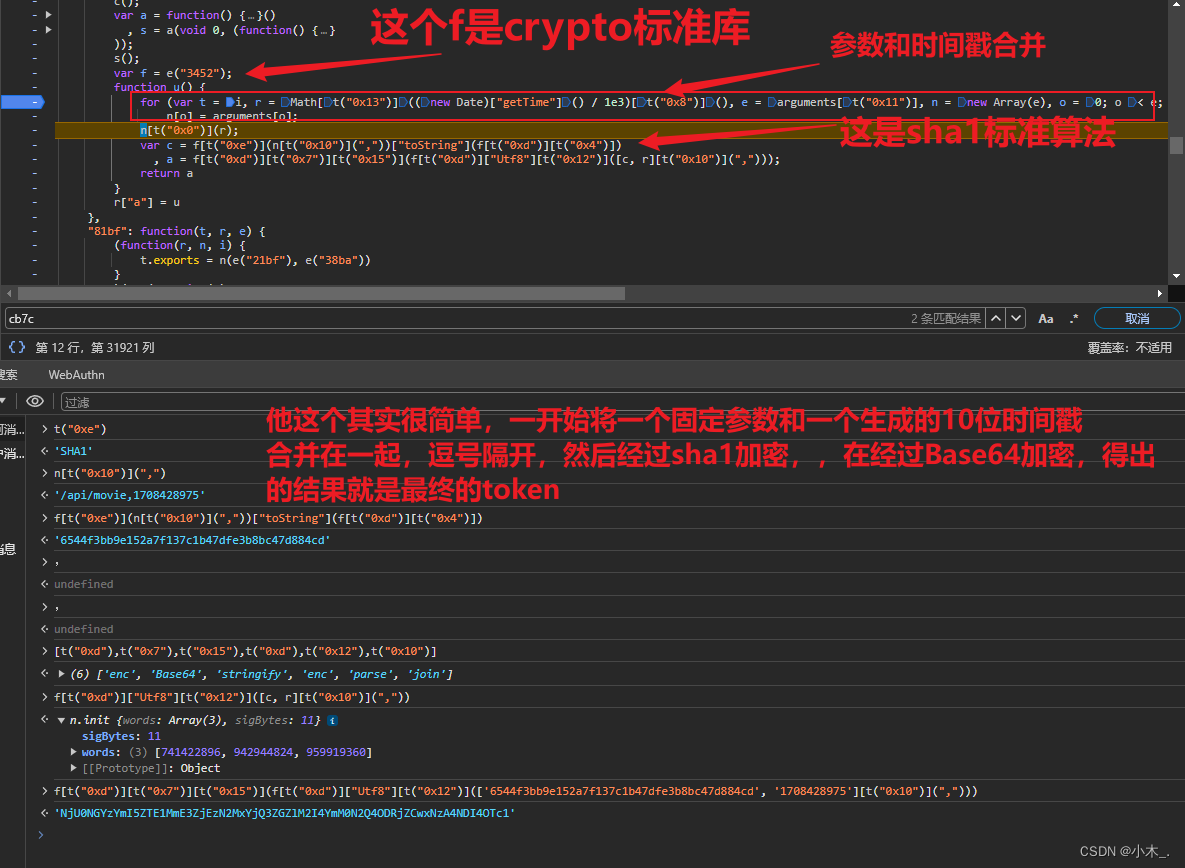Expand the (6) ['enc', 'Base64', ...] array

coord(60,673)
